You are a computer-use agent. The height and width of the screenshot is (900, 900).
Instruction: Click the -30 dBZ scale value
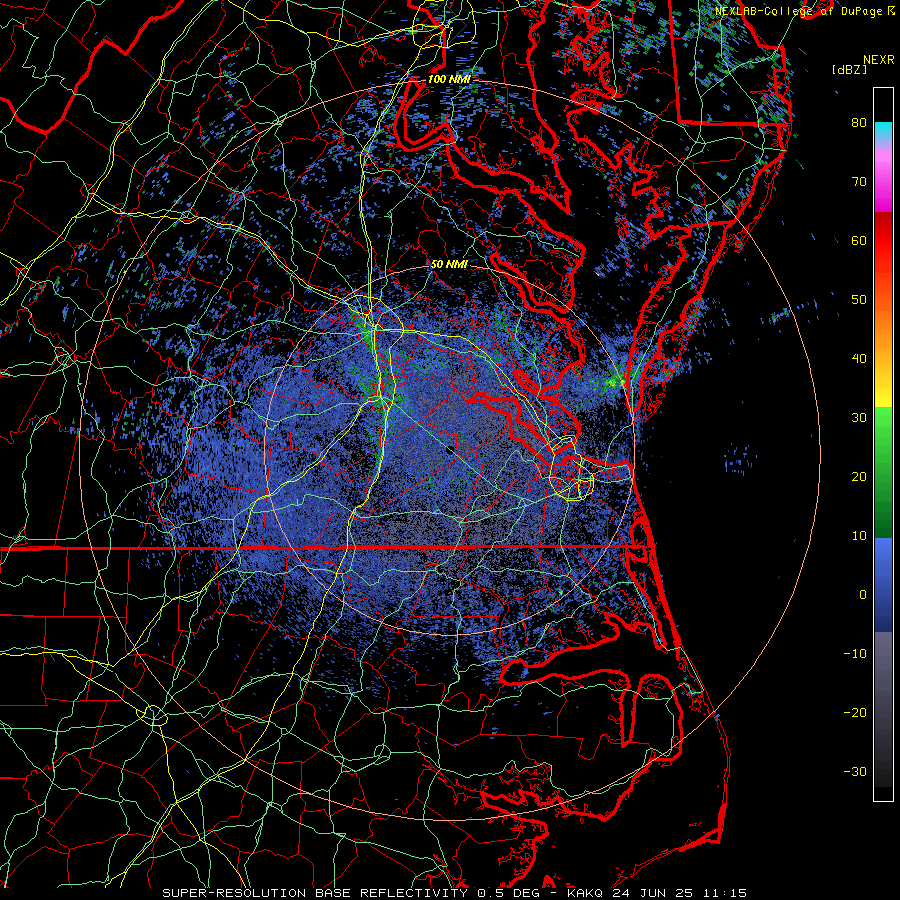855,772
